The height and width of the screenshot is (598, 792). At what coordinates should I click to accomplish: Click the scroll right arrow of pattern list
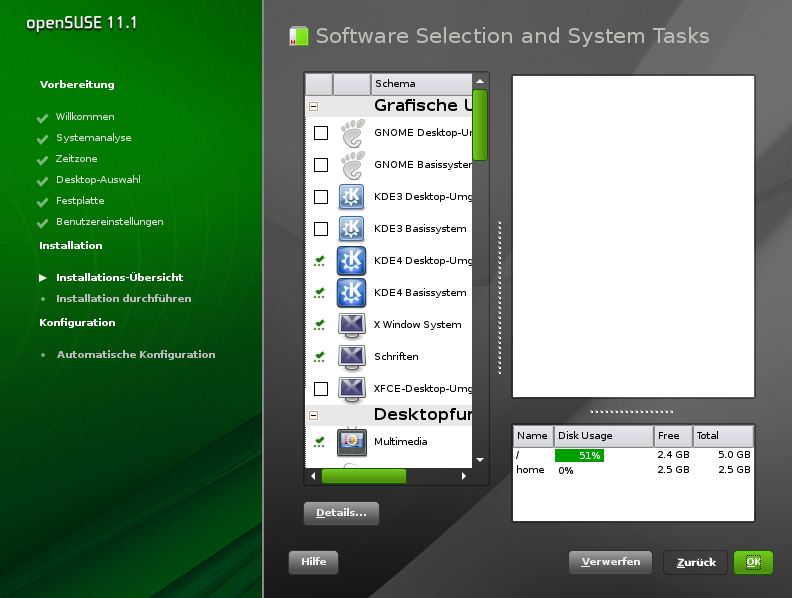pos(464,476)
